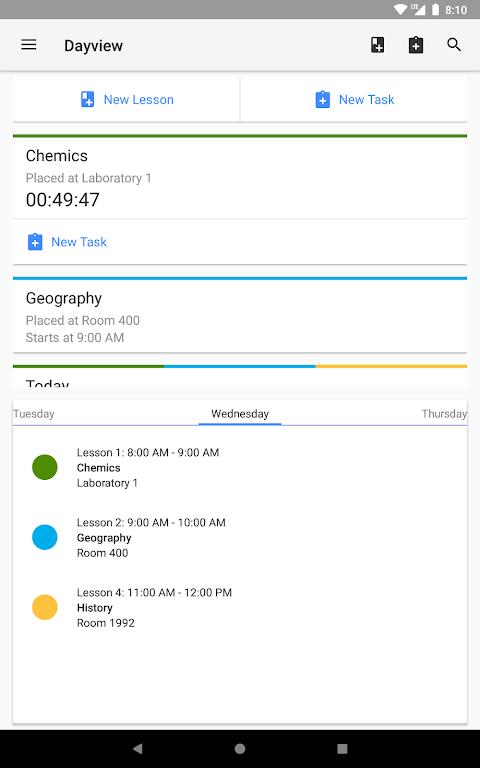Tap the Android back navigation button
480x768 pixels.
(x=138, y=748)
